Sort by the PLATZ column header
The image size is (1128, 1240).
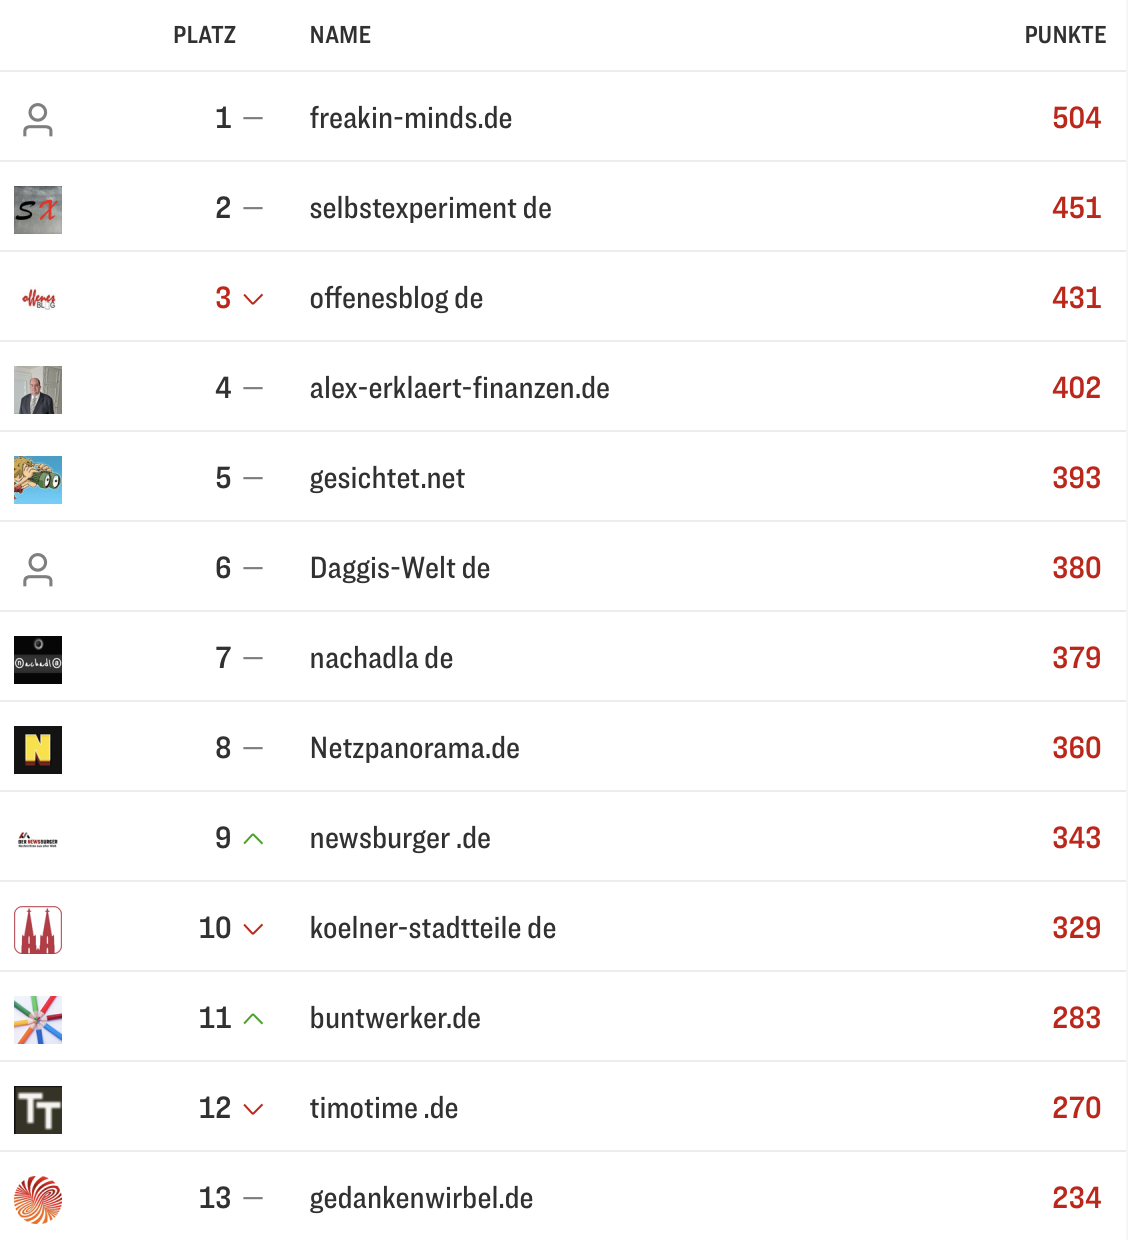pyautogui.click(x=204, y=36)
